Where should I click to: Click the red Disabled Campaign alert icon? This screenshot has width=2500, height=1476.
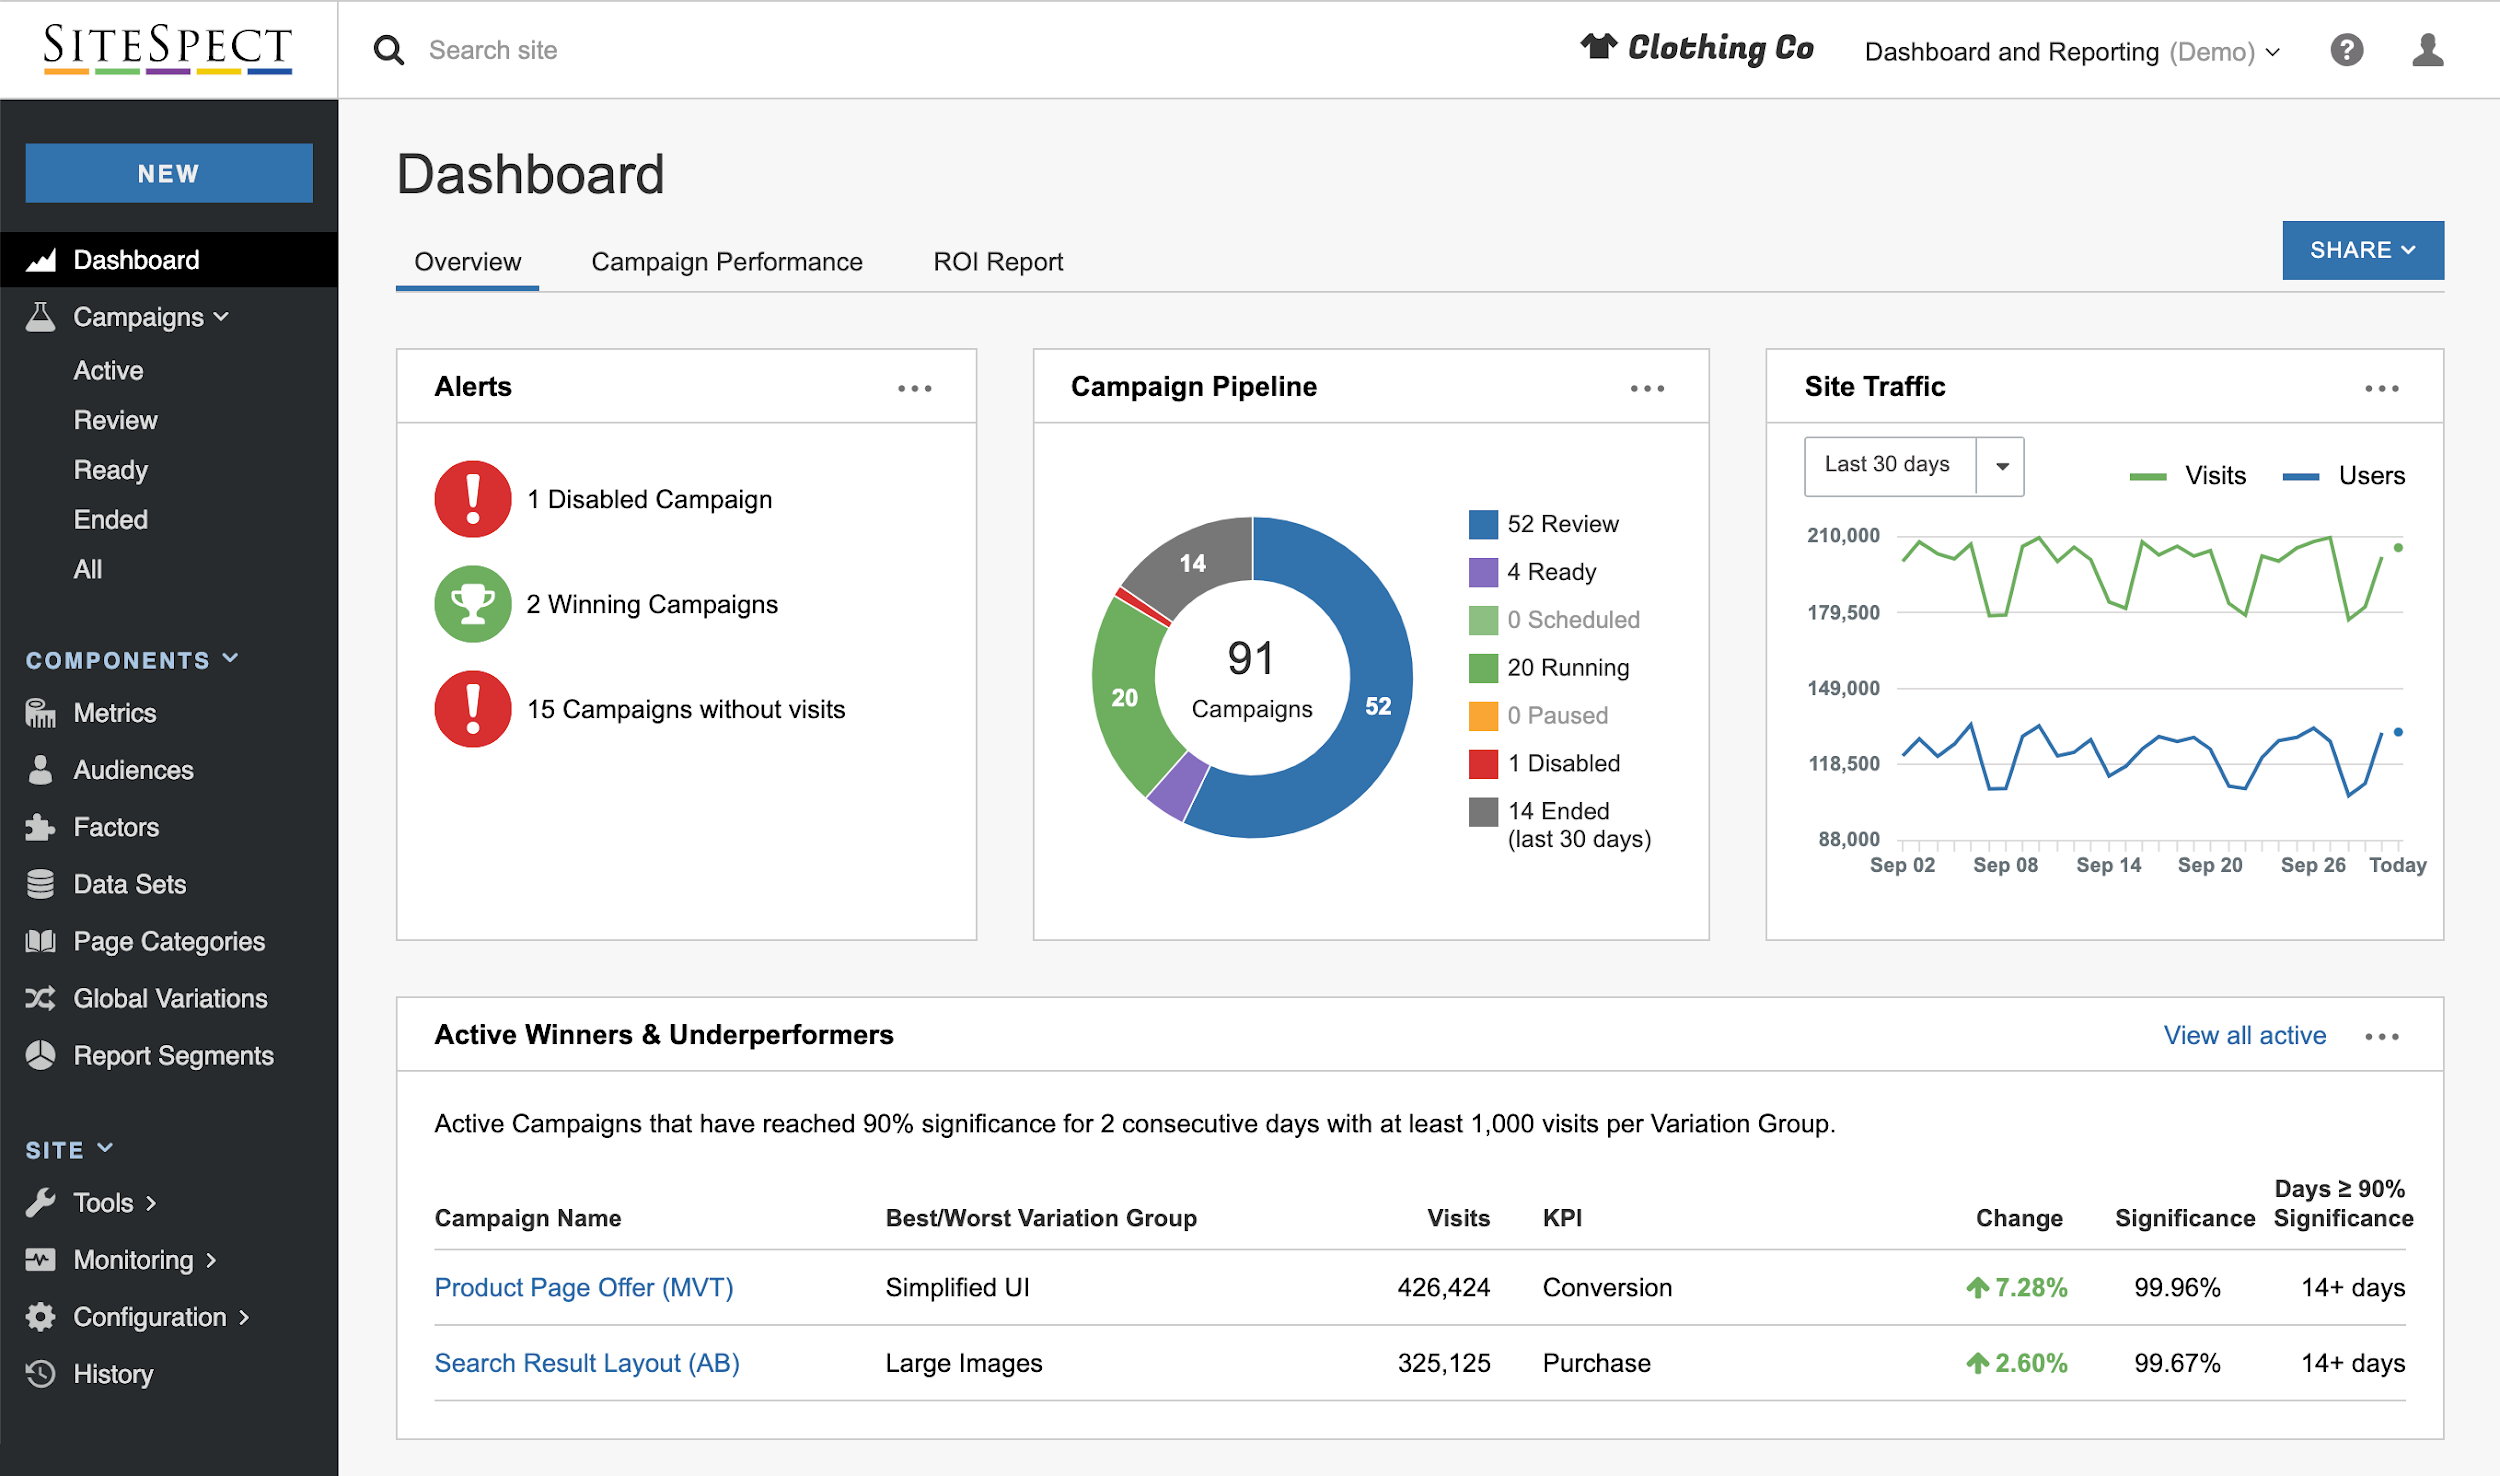pos(473,499)
